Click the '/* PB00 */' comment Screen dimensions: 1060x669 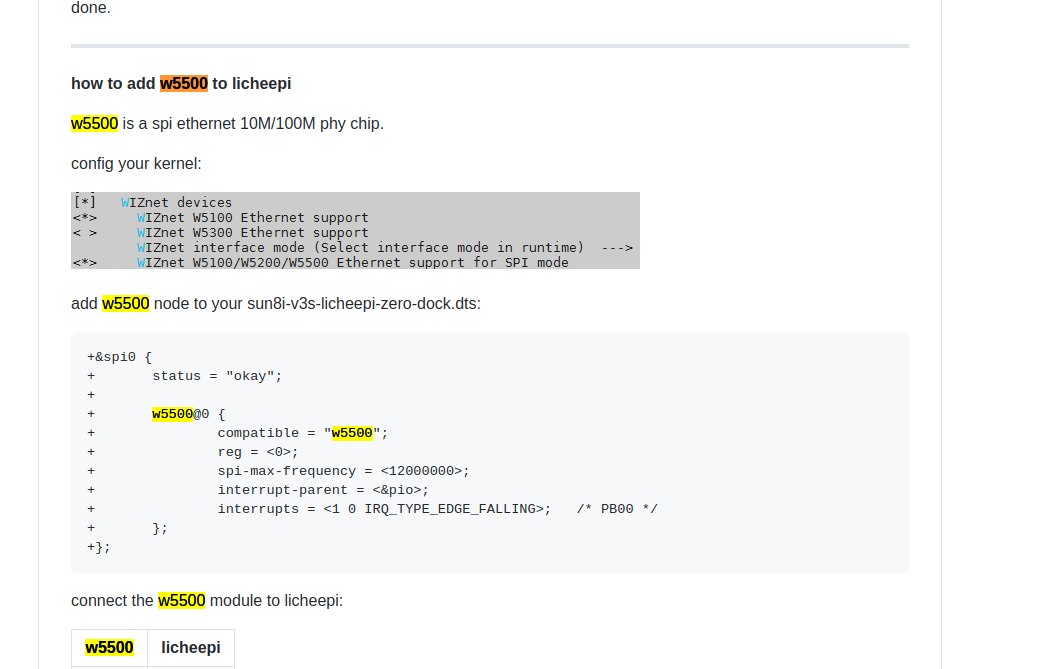pyautogui.click(x=617, y=508)
